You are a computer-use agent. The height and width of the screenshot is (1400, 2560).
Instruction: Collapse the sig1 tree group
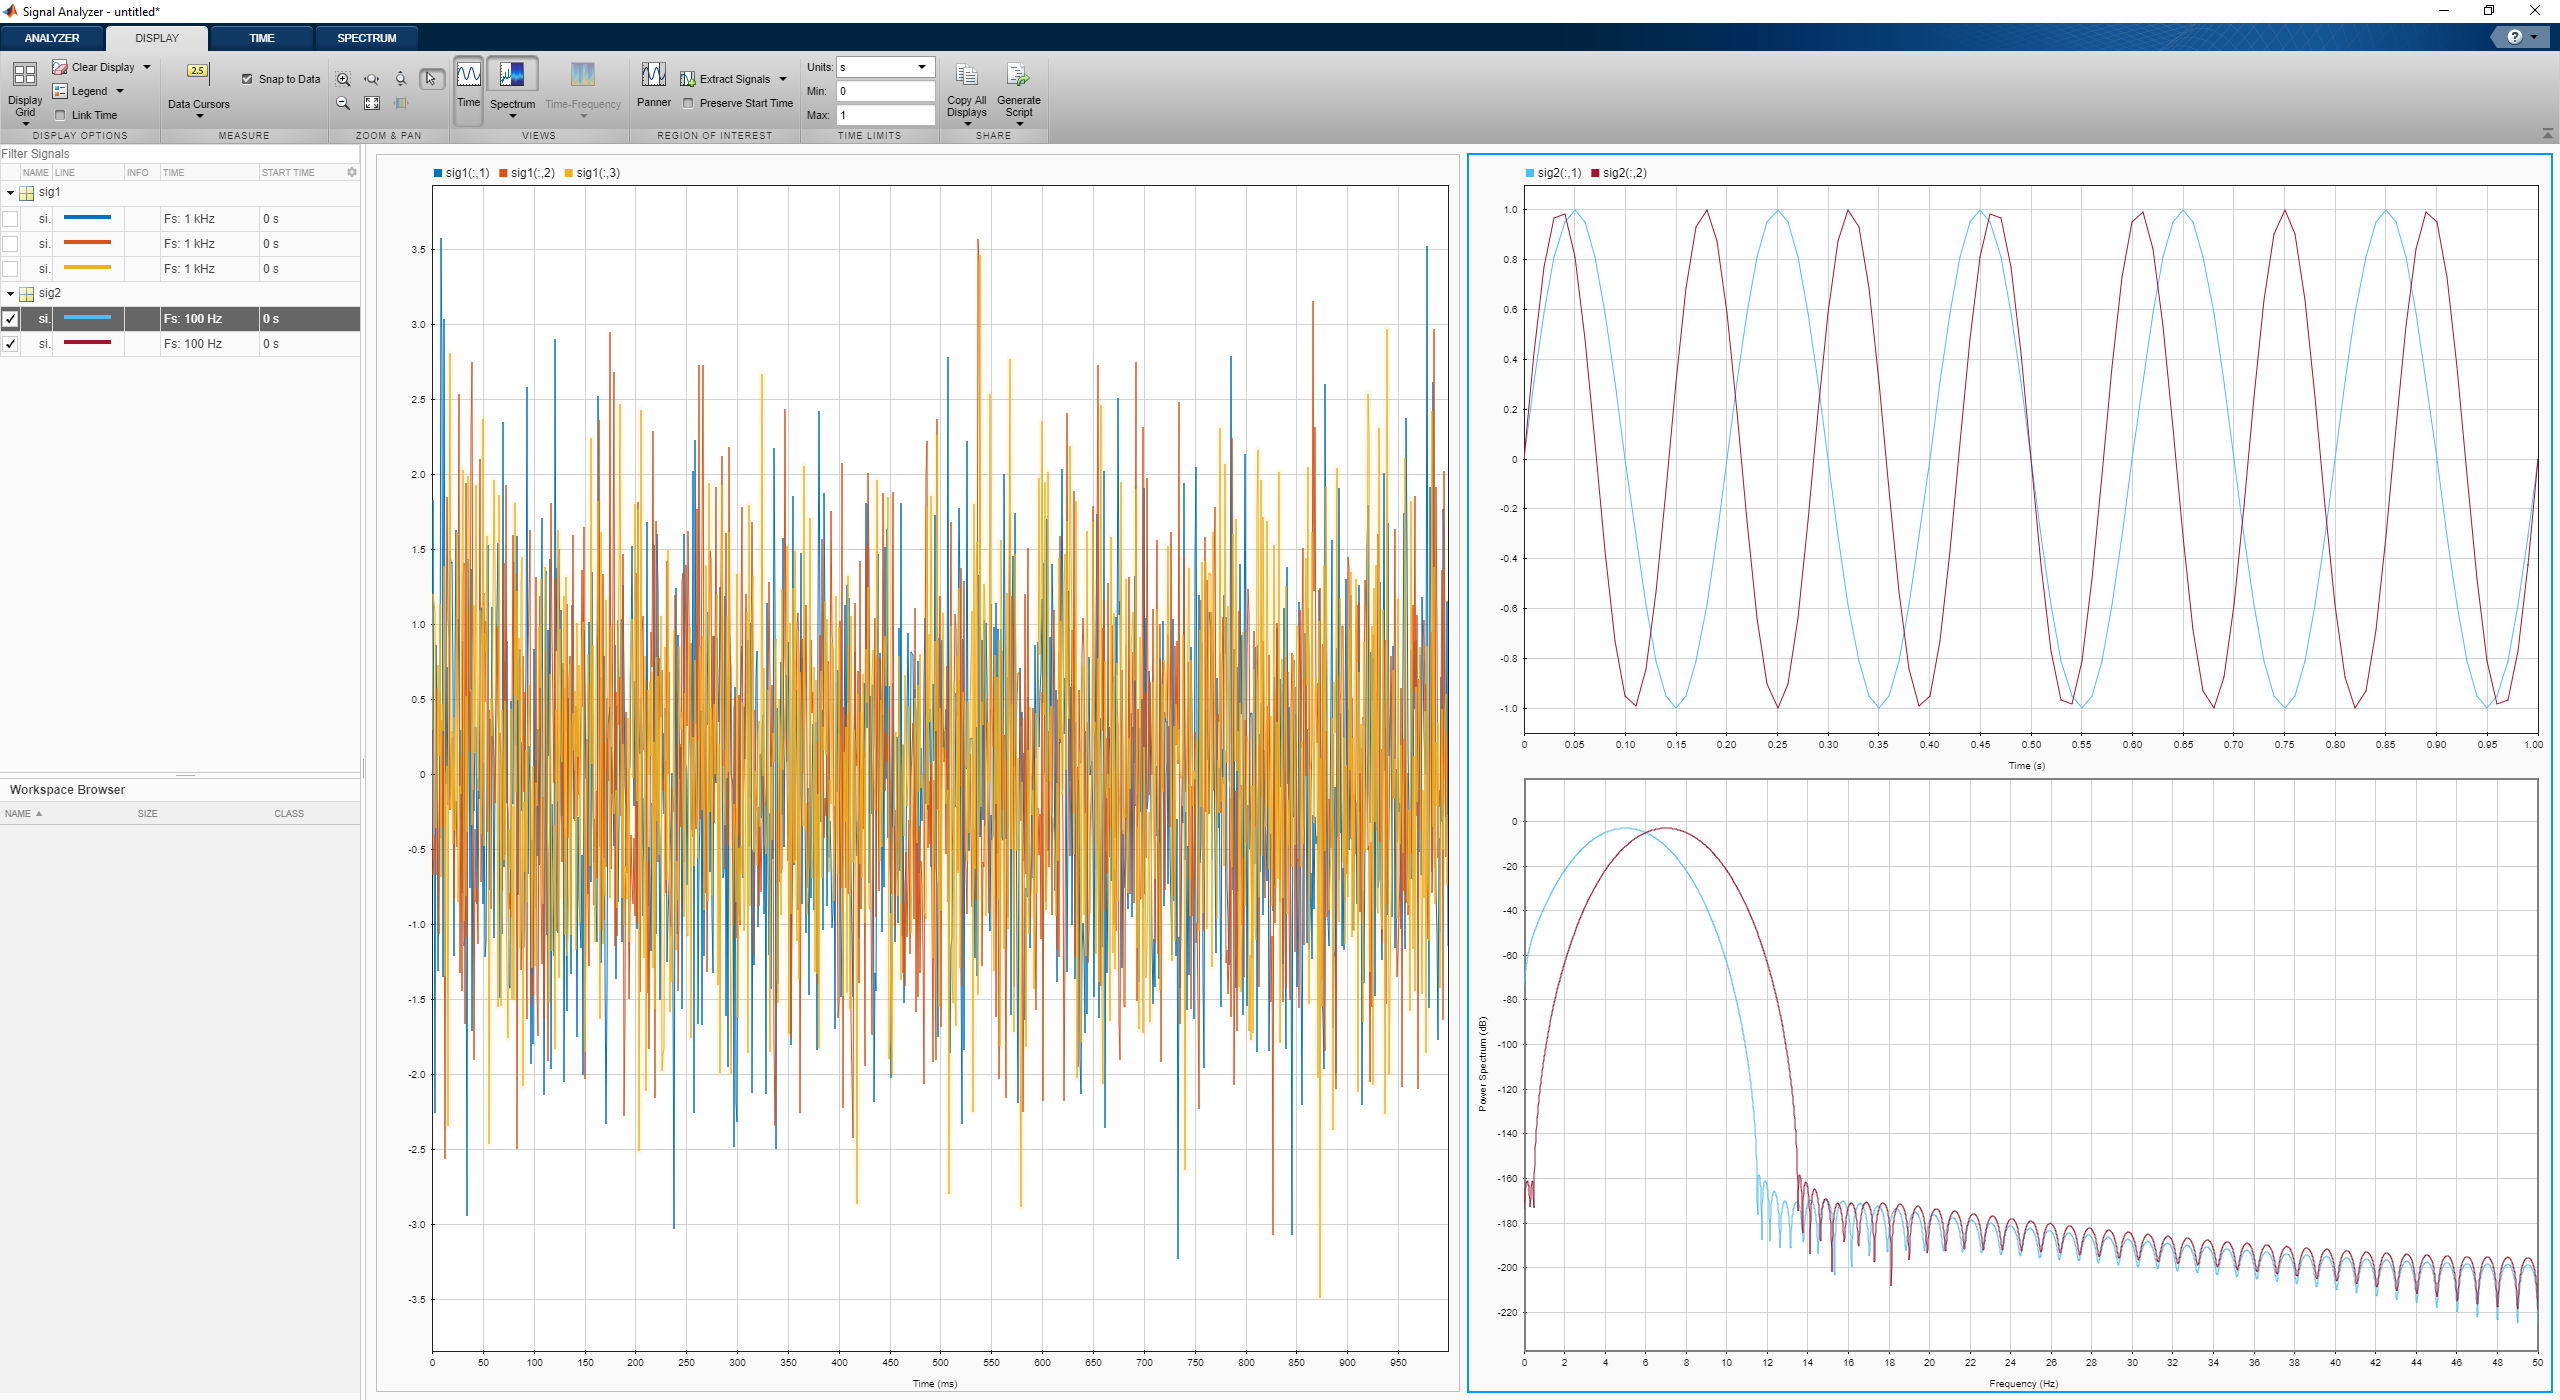coord(10,192)
